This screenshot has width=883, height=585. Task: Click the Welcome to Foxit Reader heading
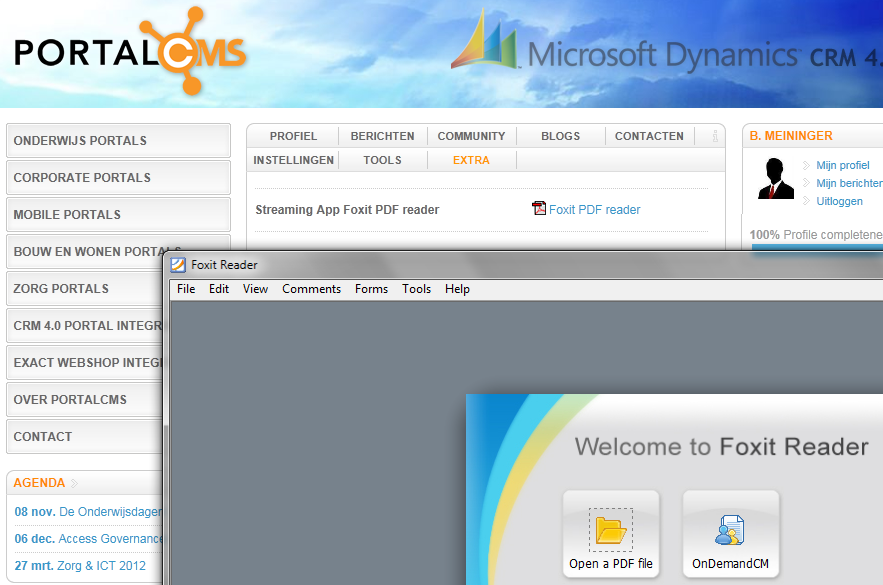point(721,447)
